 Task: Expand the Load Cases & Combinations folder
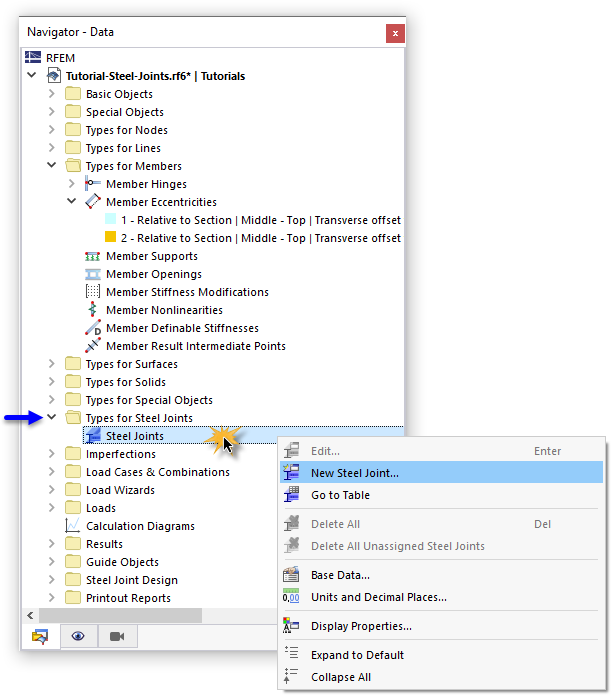tap(52, 472)
